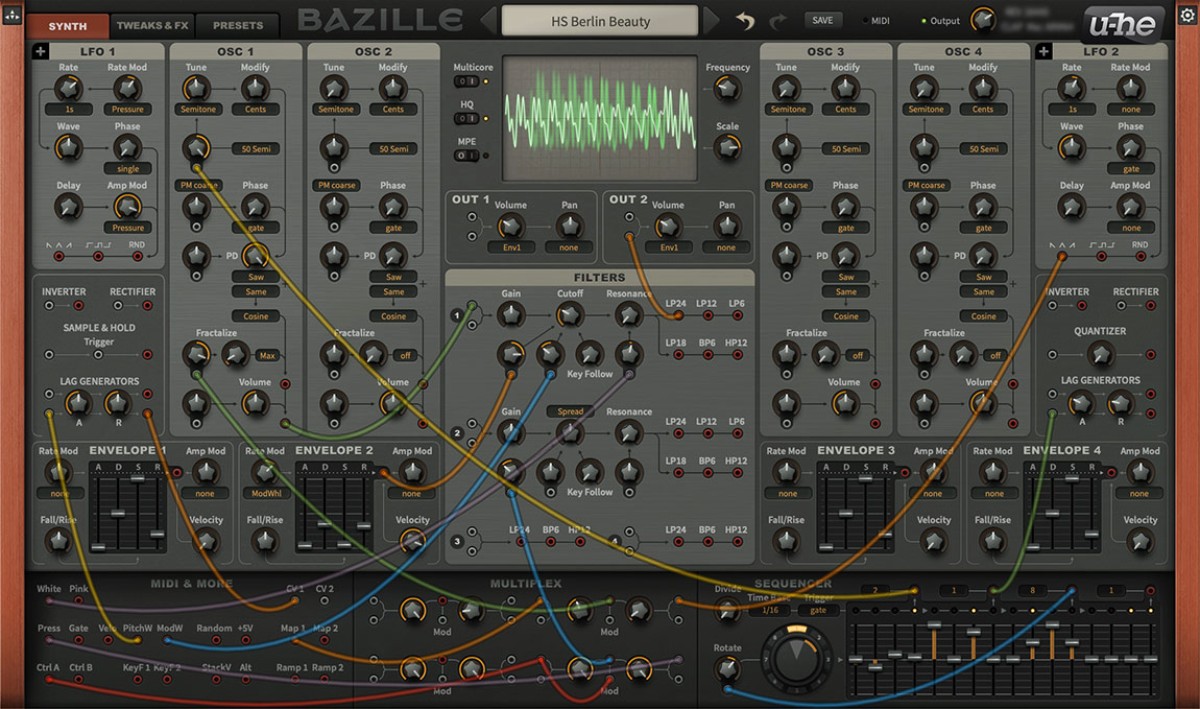Click the oscilloscope Frequency knob
Image resolution: width=1200 pixels, height=709 pixels.
coord(727,89)
